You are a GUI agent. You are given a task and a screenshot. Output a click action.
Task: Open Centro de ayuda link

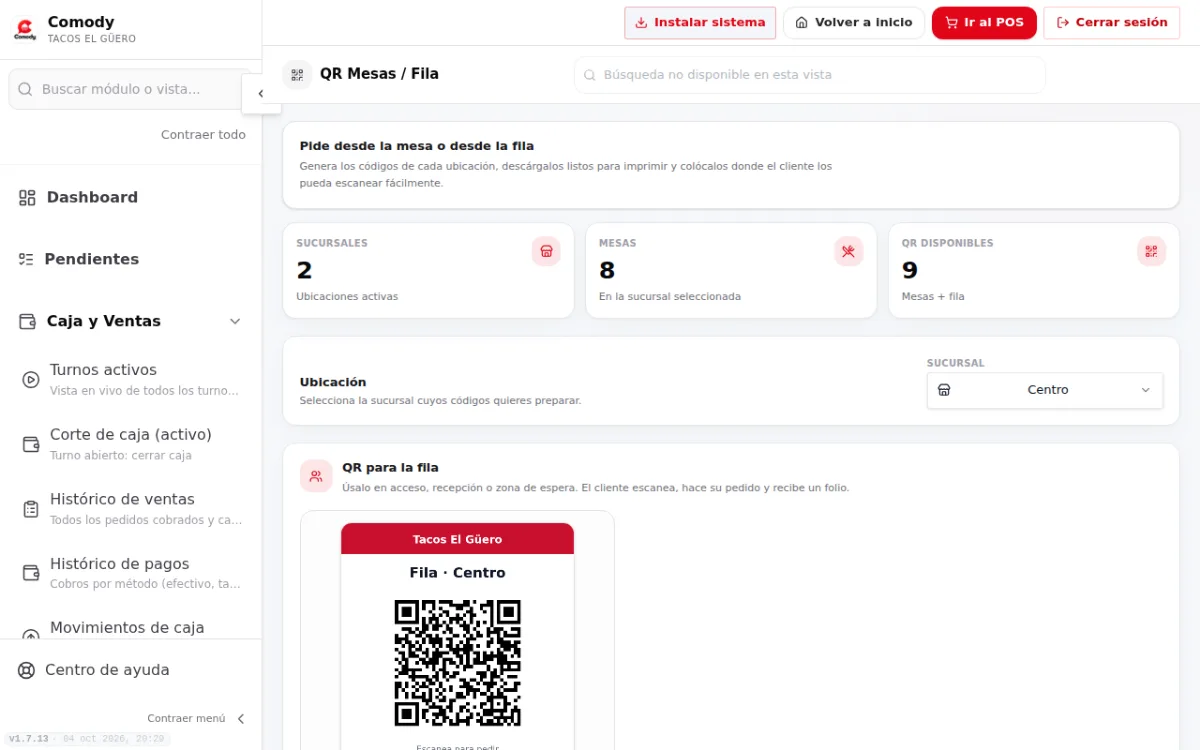(107, 670)
